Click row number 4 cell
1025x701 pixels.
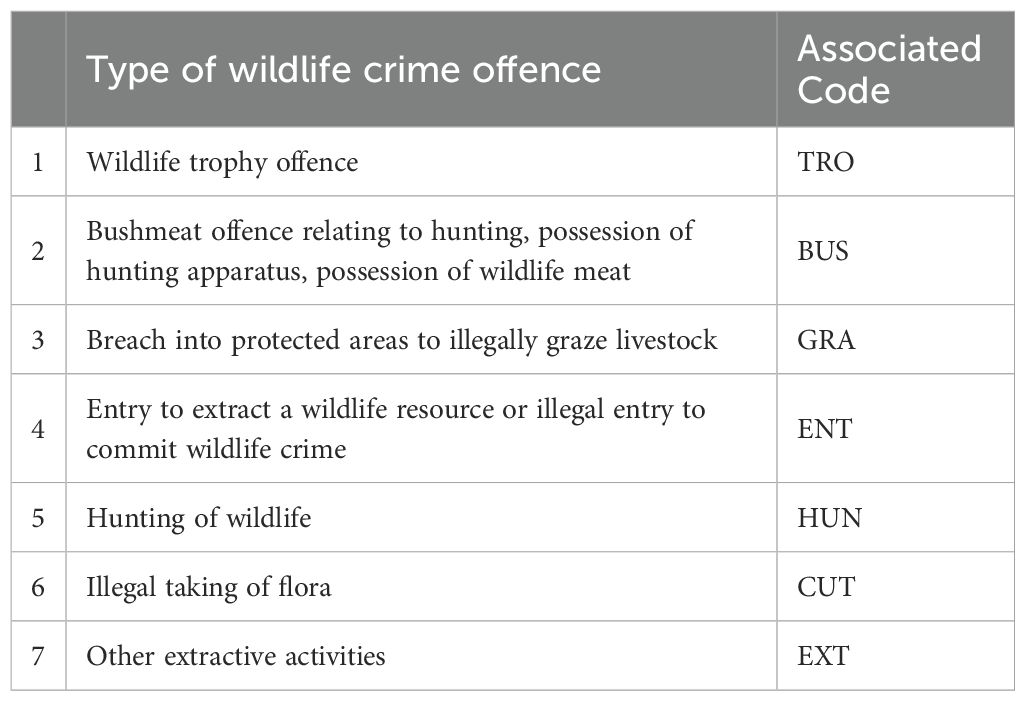pyautogui.click(x=38, y=429)
